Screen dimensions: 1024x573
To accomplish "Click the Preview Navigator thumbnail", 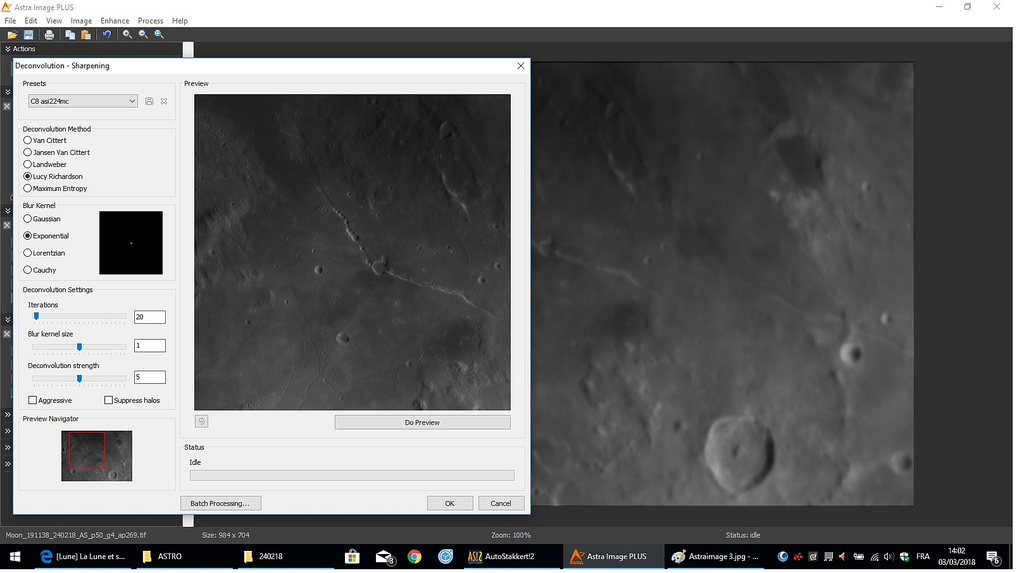I will (x=97, y=456).
